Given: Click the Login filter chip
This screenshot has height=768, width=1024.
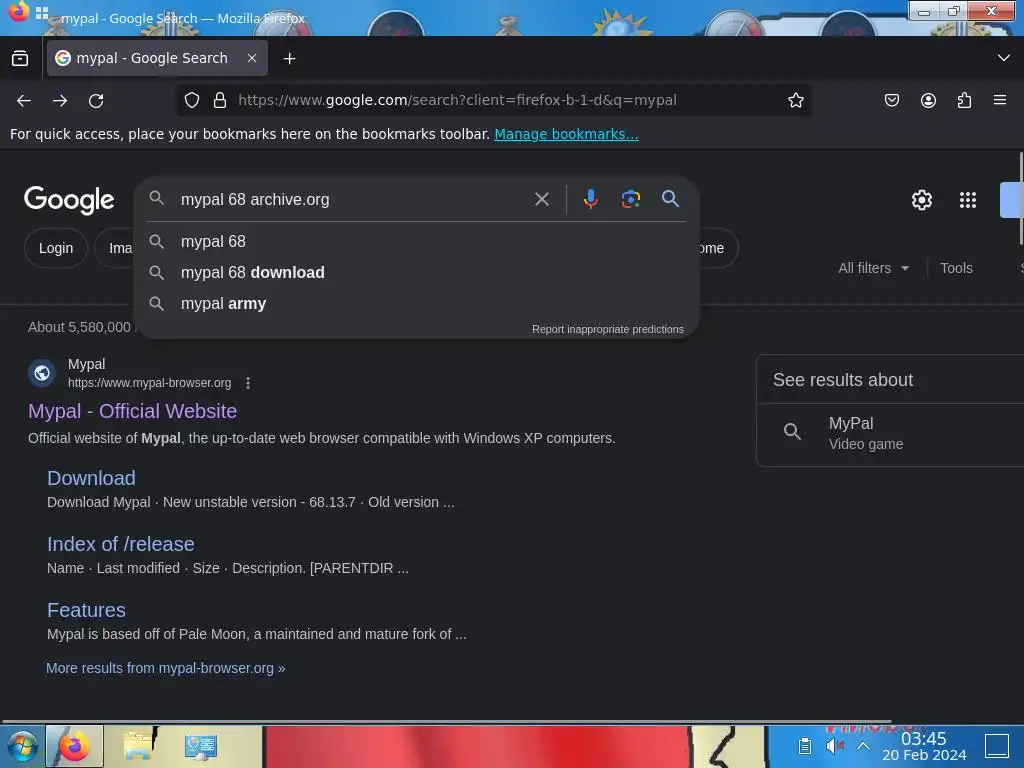Looking at the screenshot, I should (56, 248).
